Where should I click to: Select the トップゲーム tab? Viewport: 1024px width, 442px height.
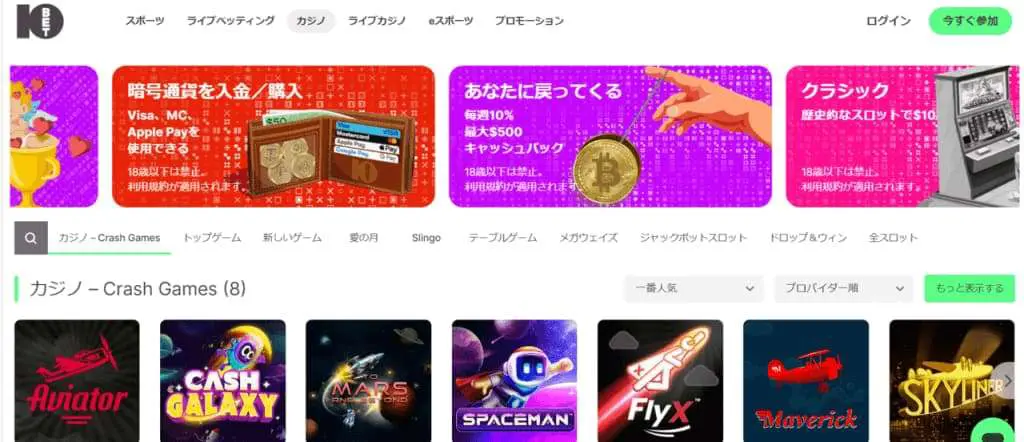point(212,238)
